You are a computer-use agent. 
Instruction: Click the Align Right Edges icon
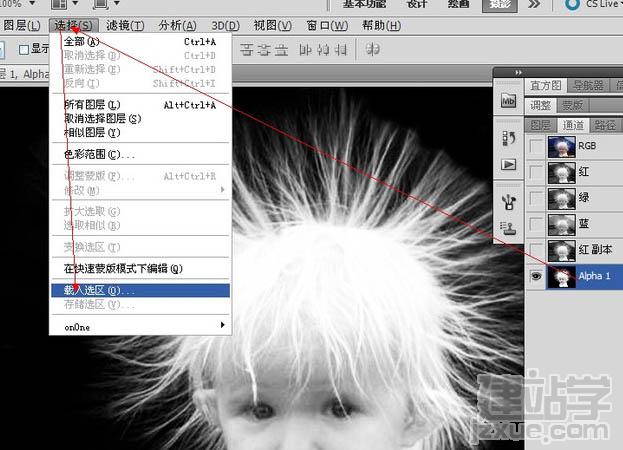pos(341,50)
